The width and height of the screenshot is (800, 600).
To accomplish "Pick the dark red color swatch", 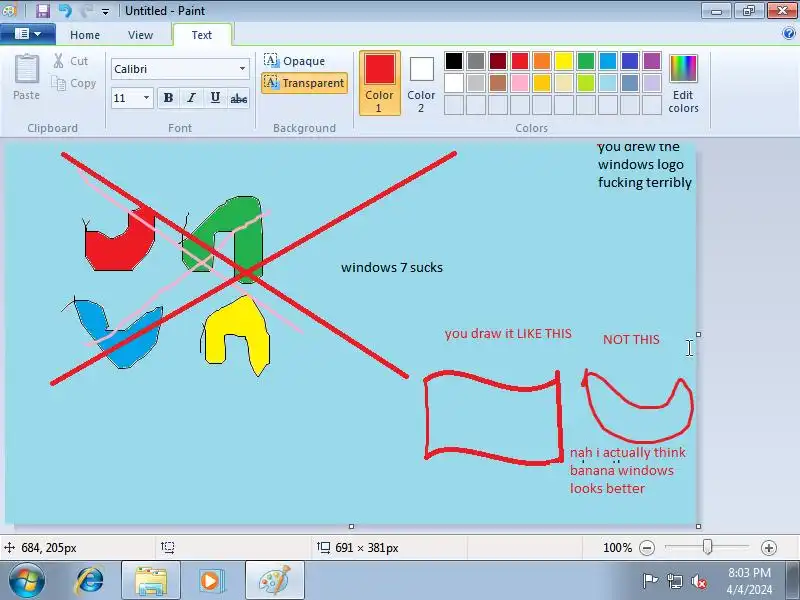I will click(x=498, y=61).
